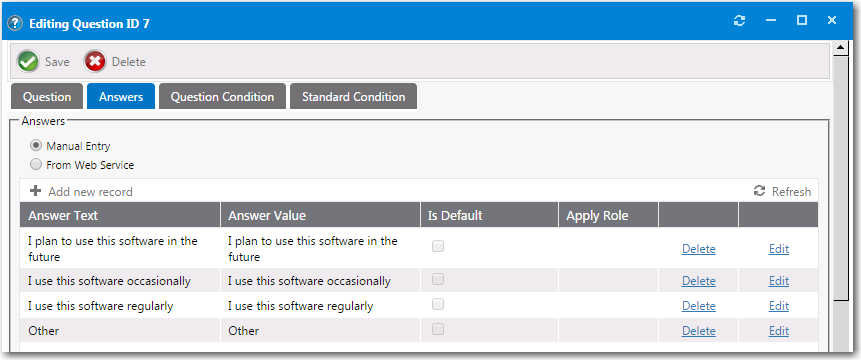Click the scrollbar up arrow
This screenshot has width=861, height=360.
[x=841, y=49]
